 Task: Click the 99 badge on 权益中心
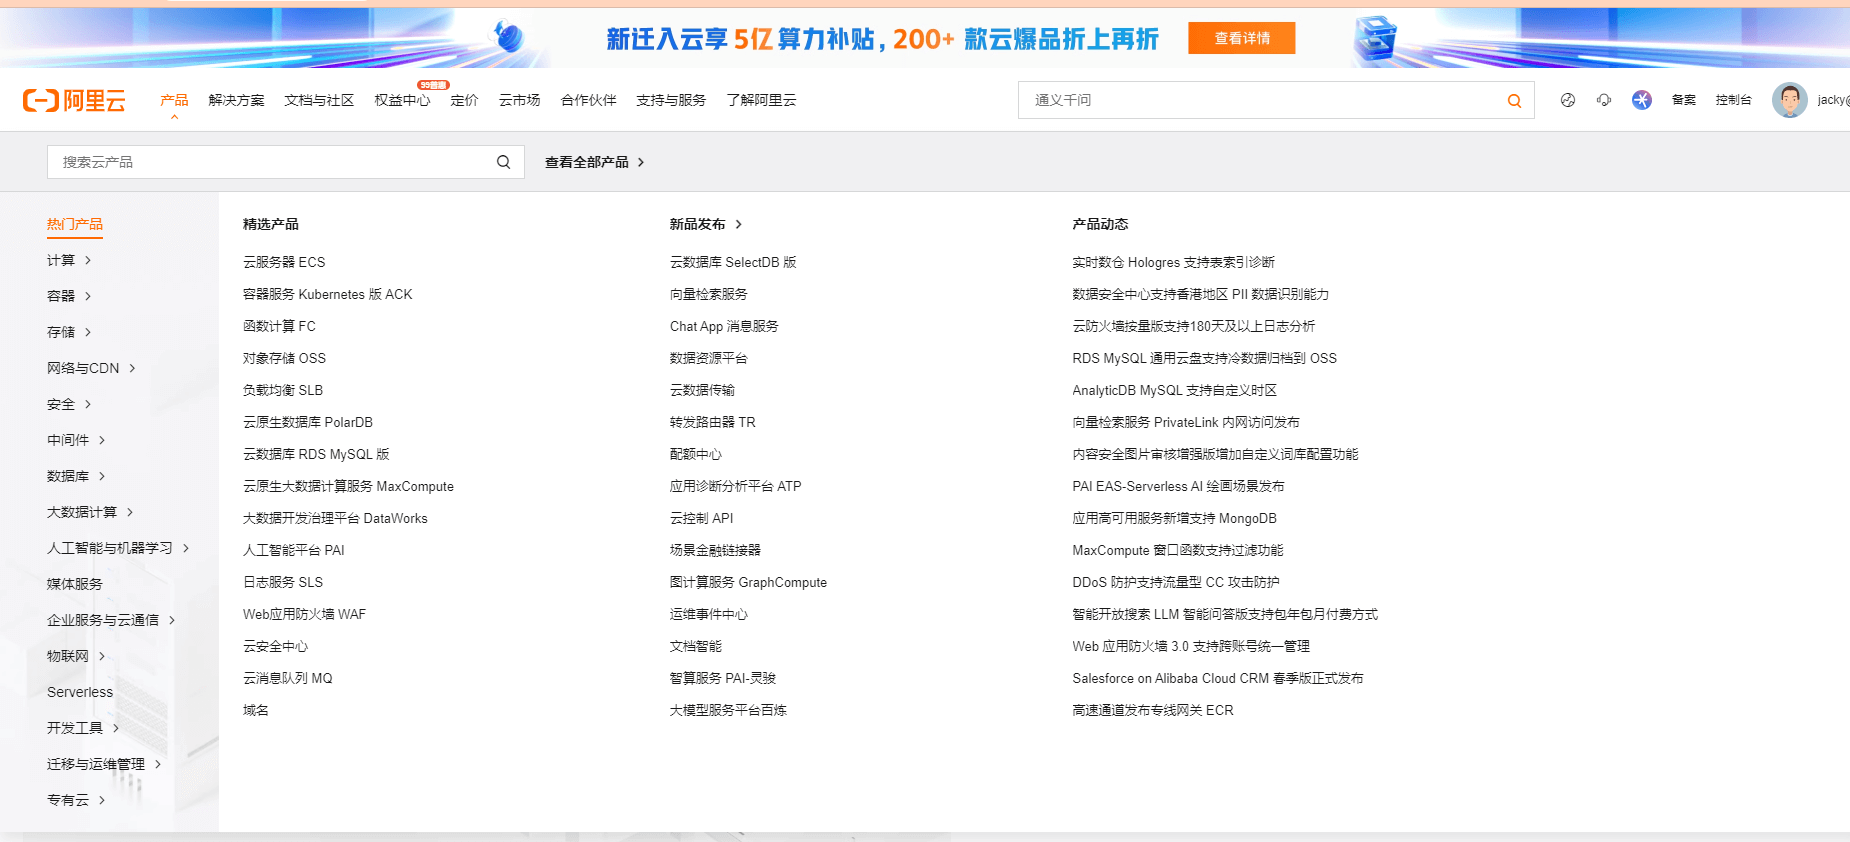[x=434, y=85]
